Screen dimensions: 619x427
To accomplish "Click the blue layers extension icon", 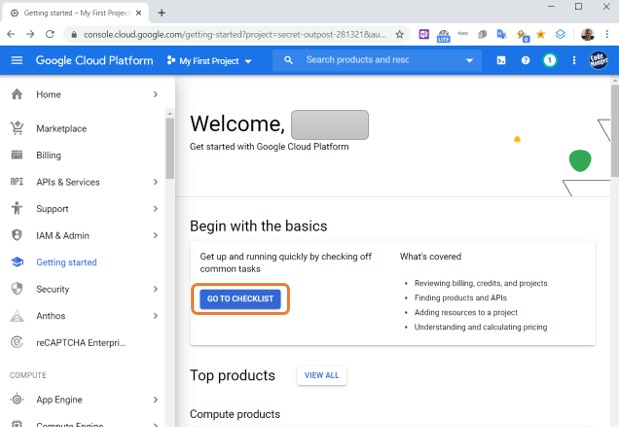I will point(560,34).
